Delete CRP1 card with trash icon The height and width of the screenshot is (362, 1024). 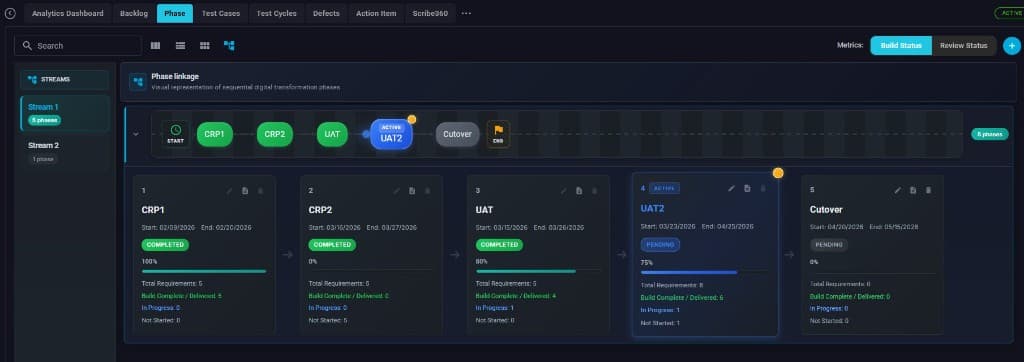261,191
